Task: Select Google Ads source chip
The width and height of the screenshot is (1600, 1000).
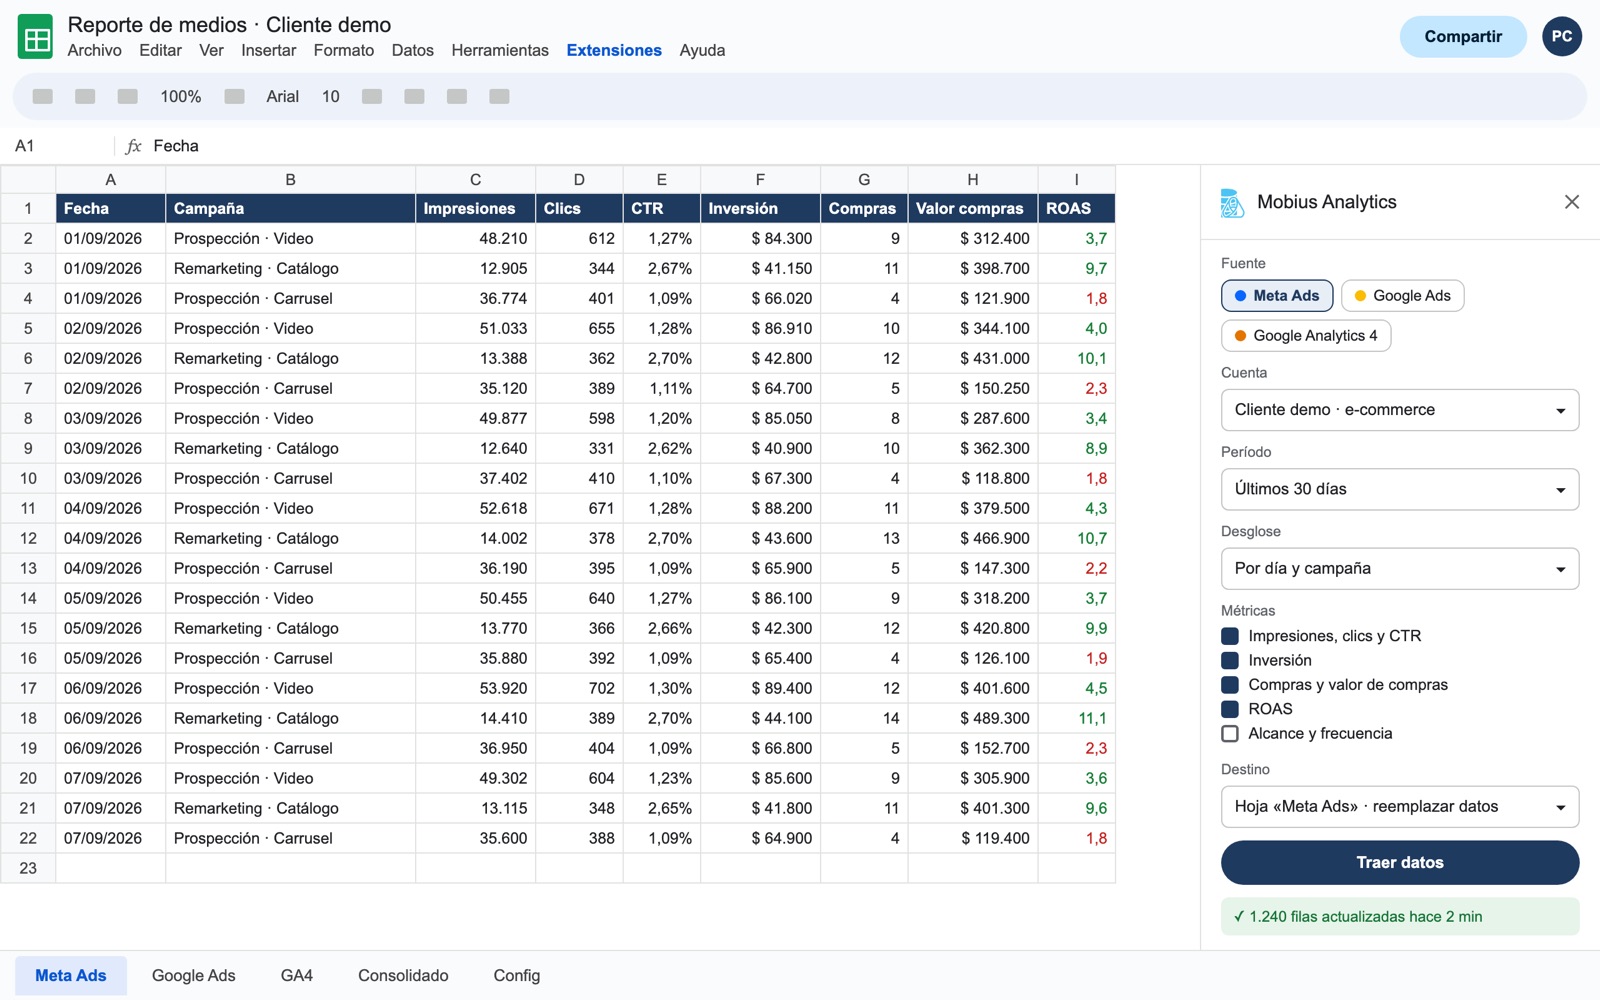Action: tap(1402, 296)
